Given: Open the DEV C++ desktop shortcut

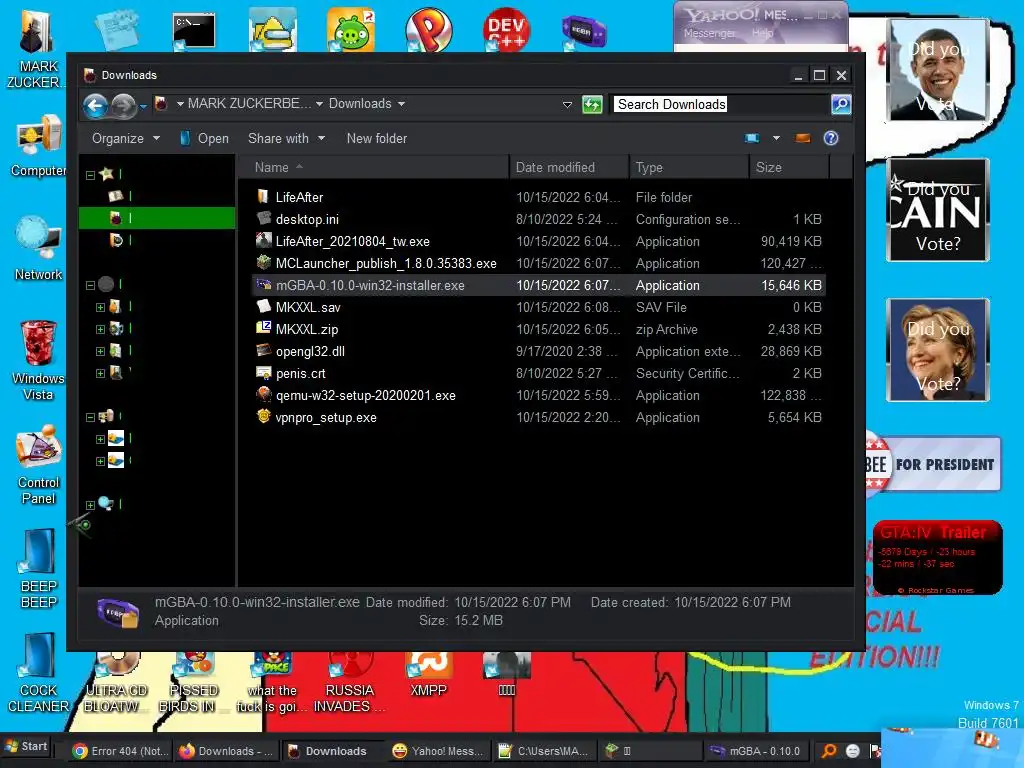Looking at the screenshot, I should click(x=506, y=29).
